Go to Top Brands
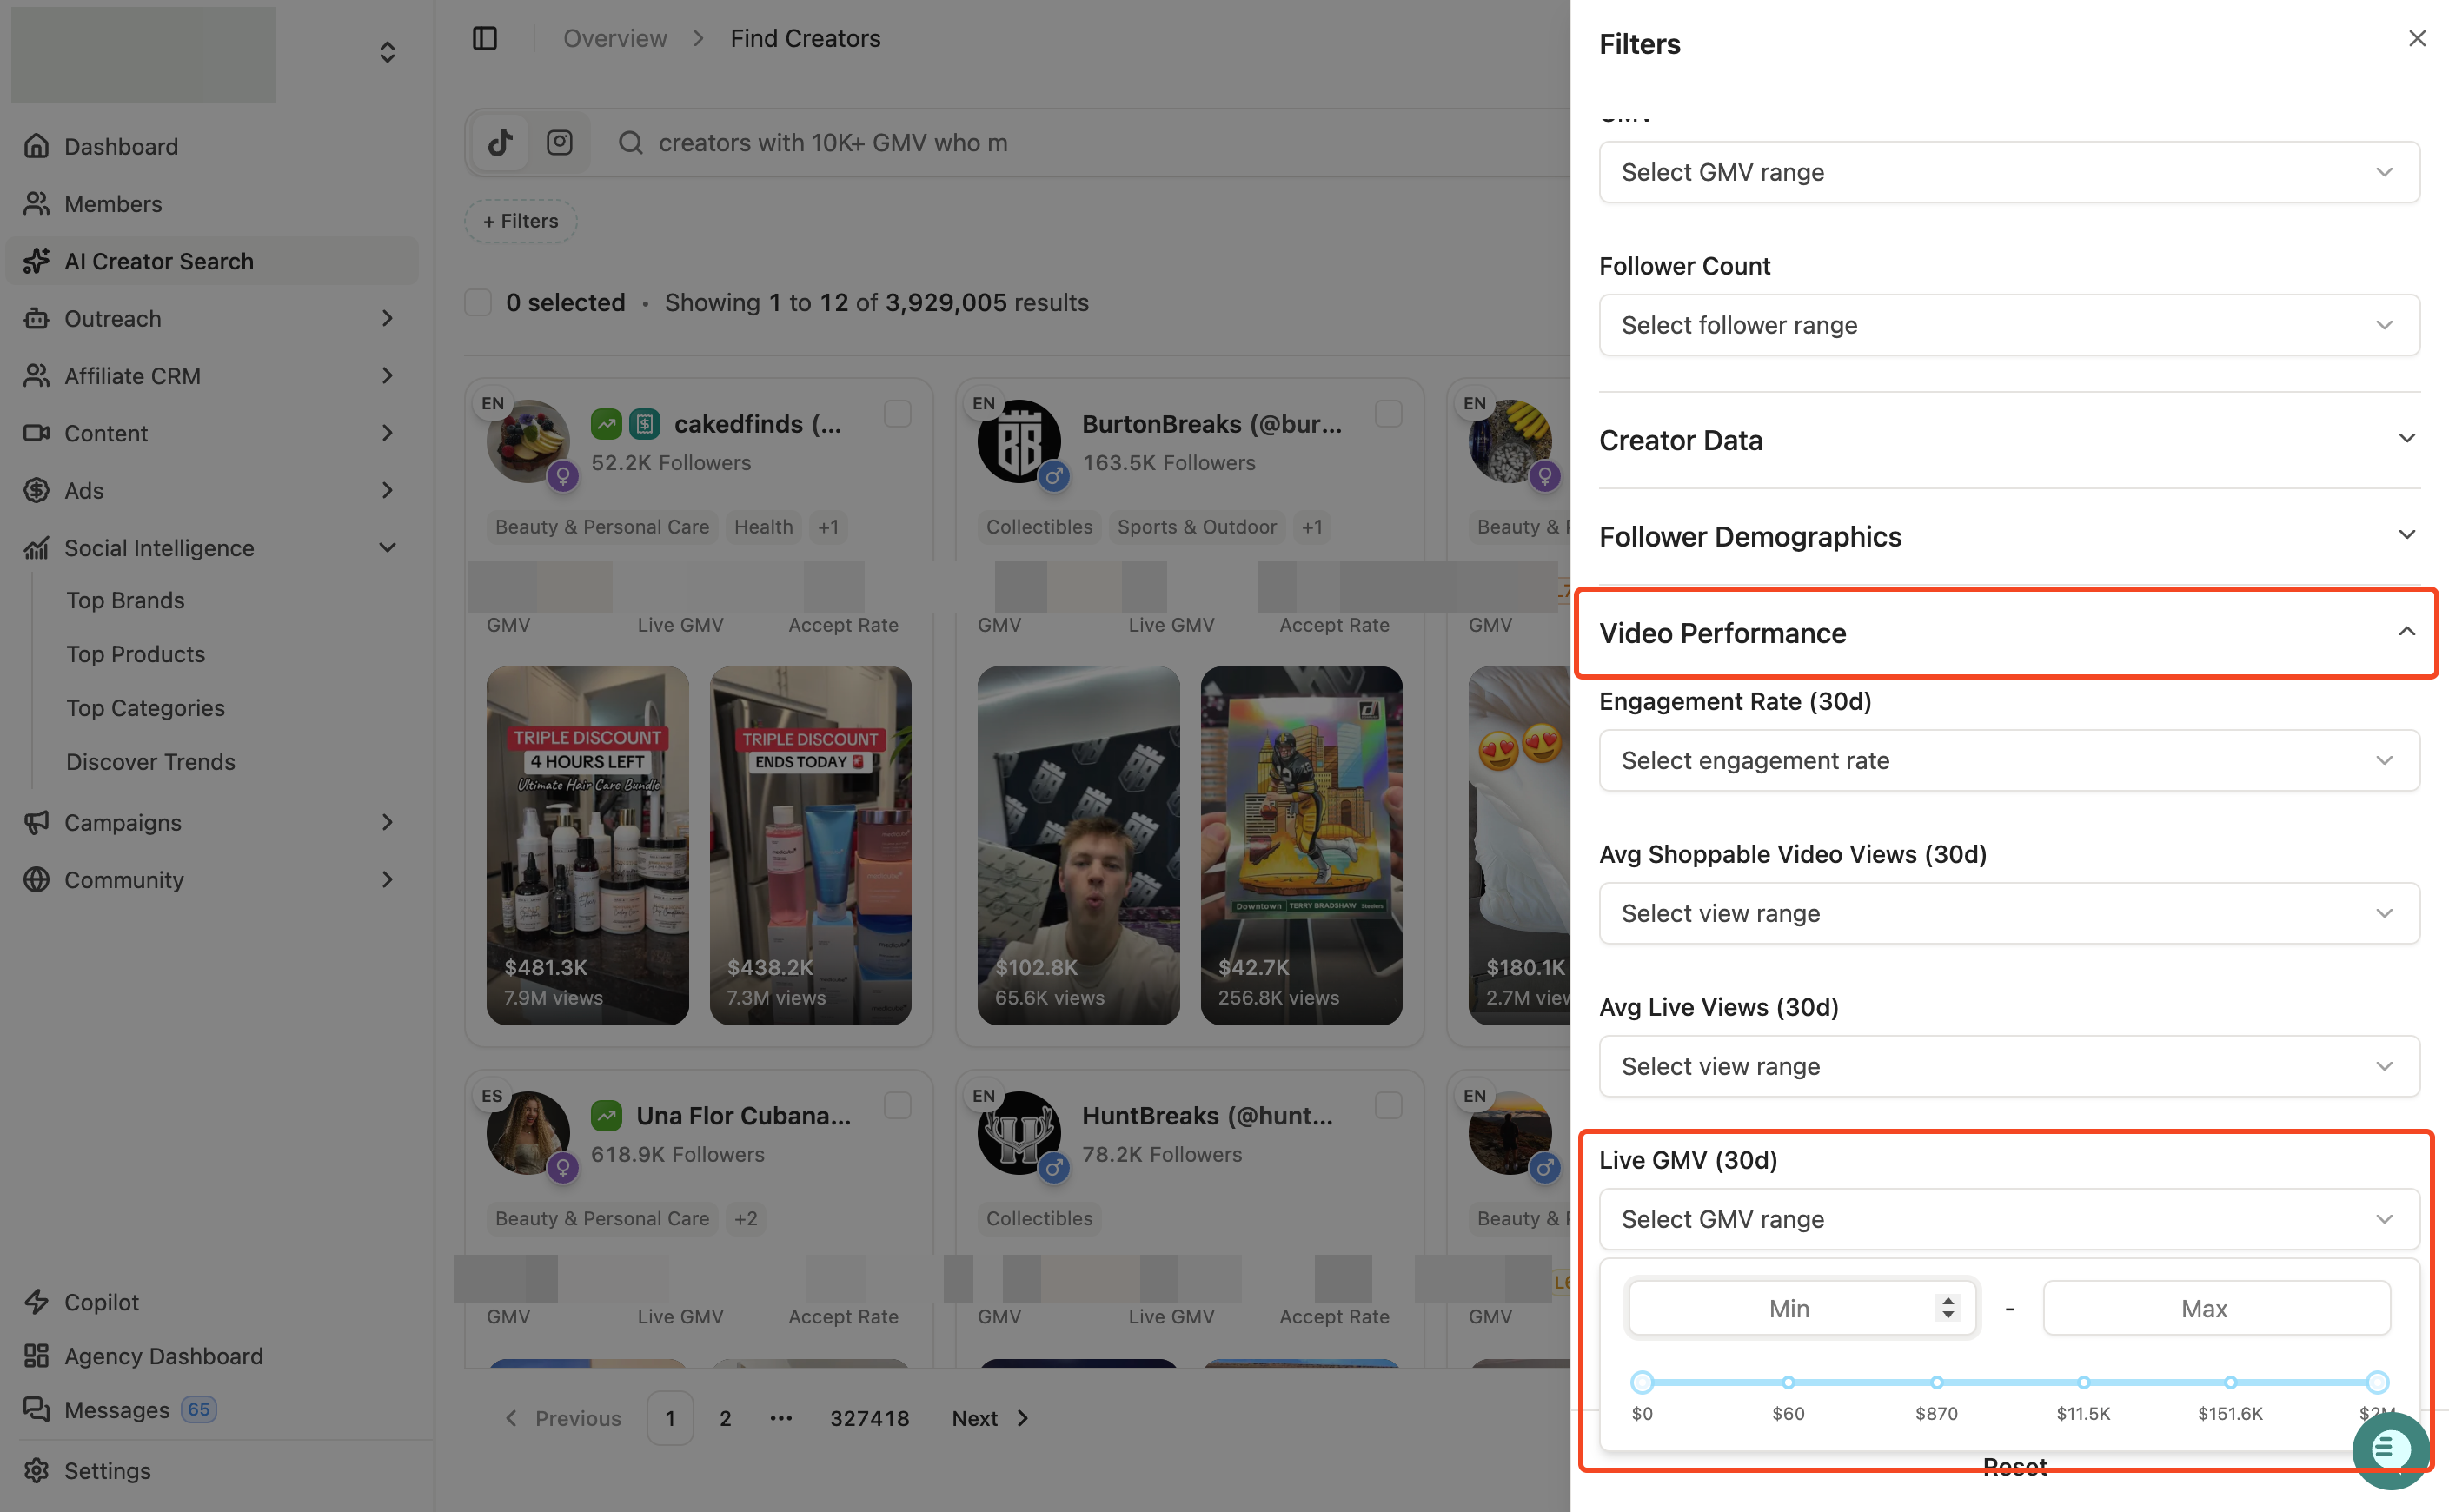The image size is (2449, 1512). pos(125,600)
